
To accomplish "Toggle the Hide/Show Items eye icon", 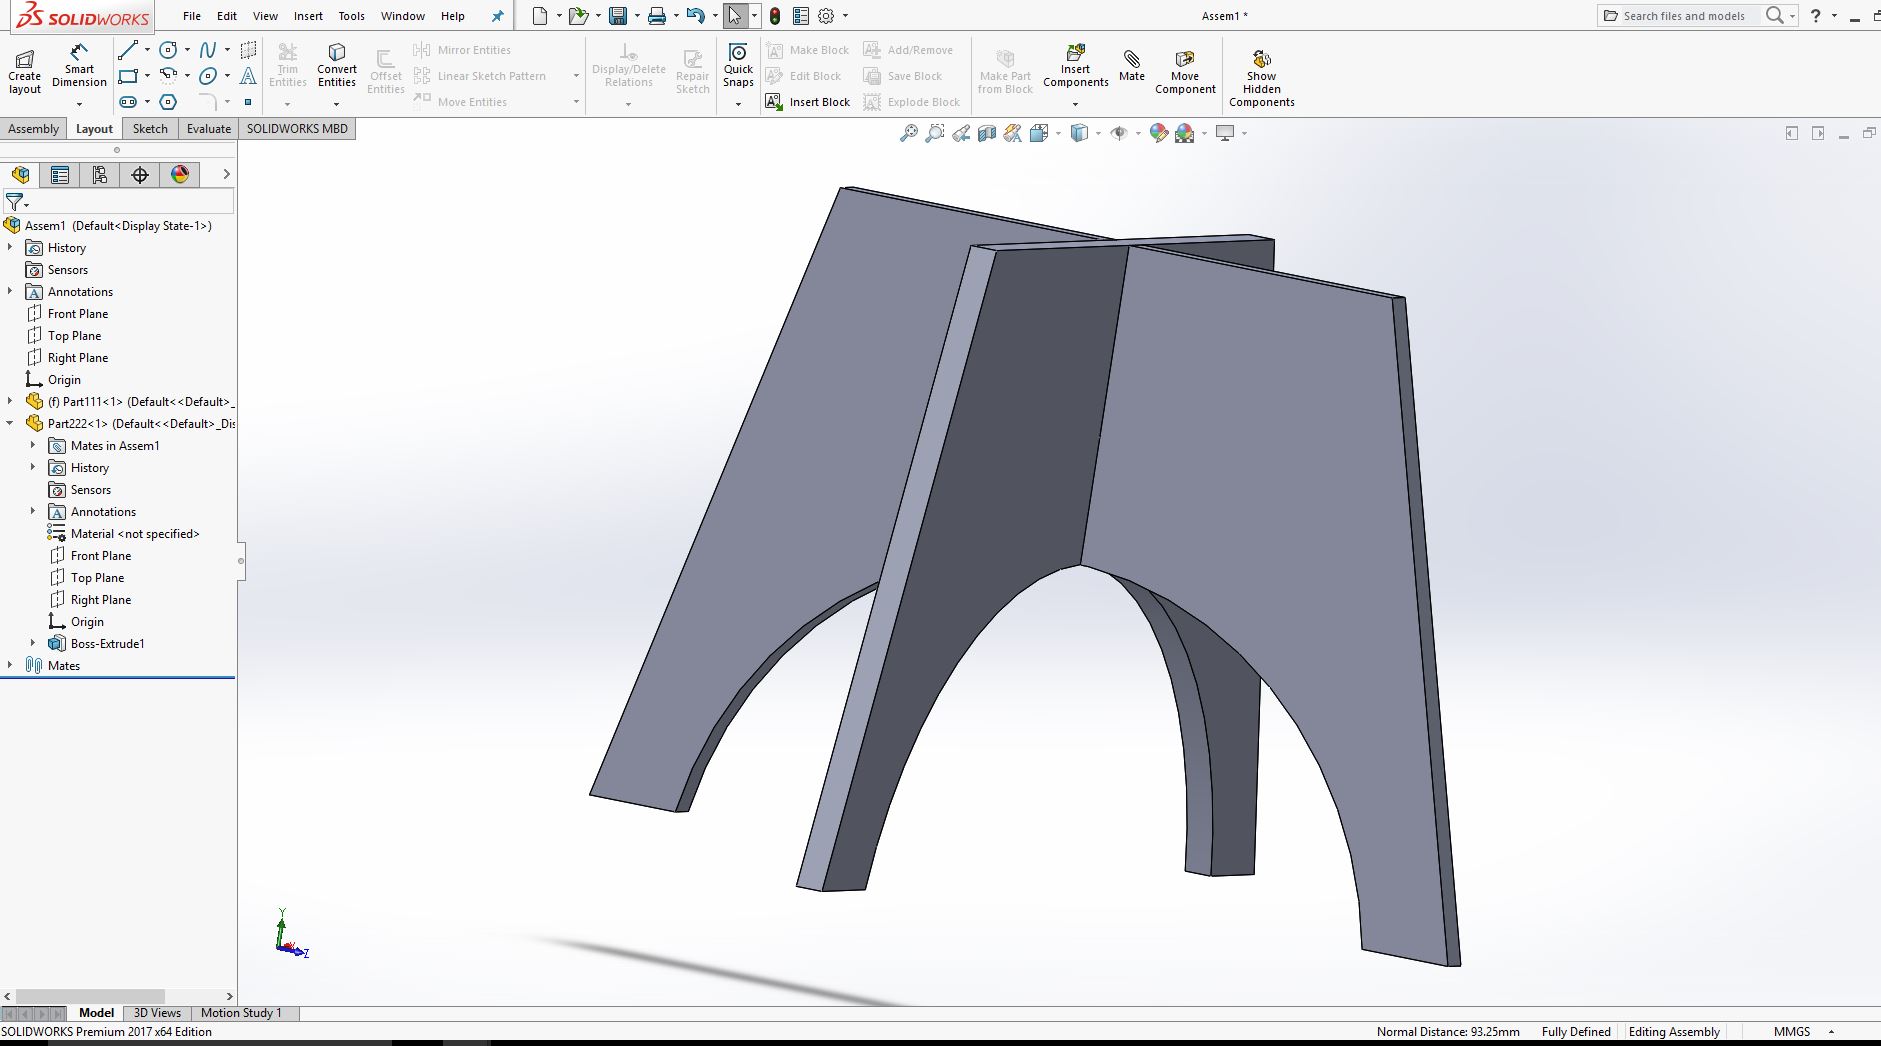I will point(1119,133).
